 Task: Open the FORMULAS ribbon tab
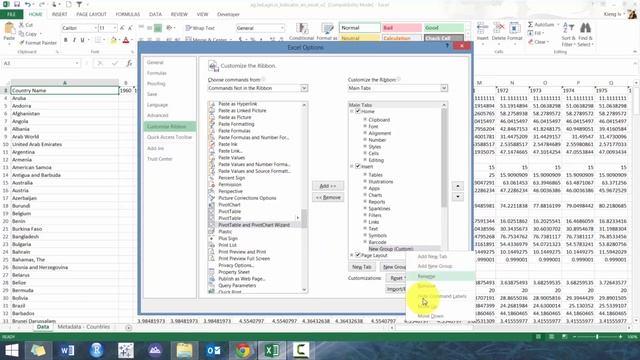coord(128,14)
